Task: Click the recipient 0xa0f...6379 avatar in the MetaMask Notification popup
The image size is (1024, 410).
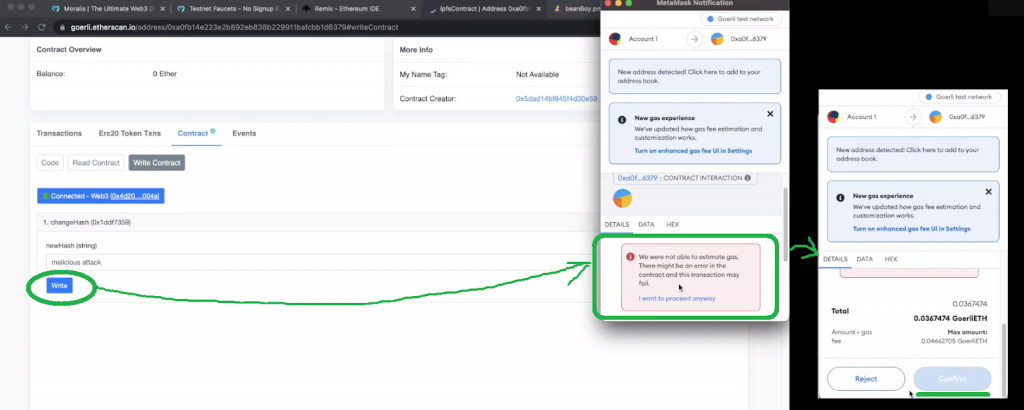Action: (717, 39)
